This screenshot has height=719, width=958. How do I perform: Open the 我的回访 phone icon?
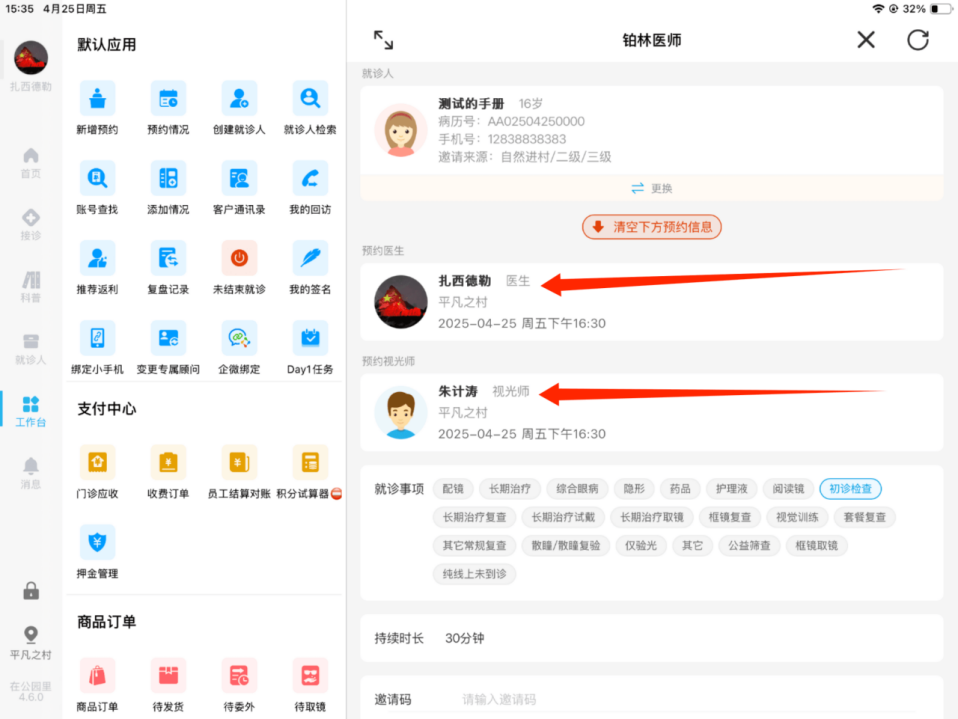[x=310, y=178]
